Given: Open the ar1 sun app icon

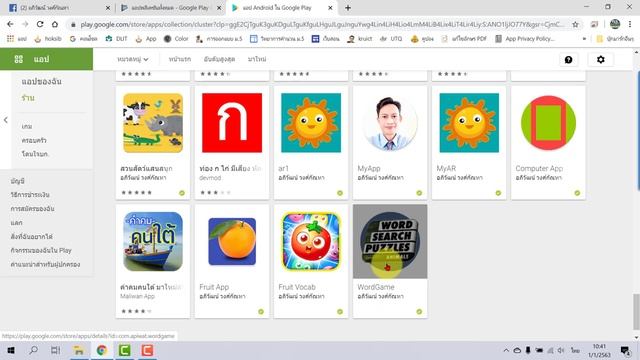Looking at the screenshot, I should (x=311, y=123).
